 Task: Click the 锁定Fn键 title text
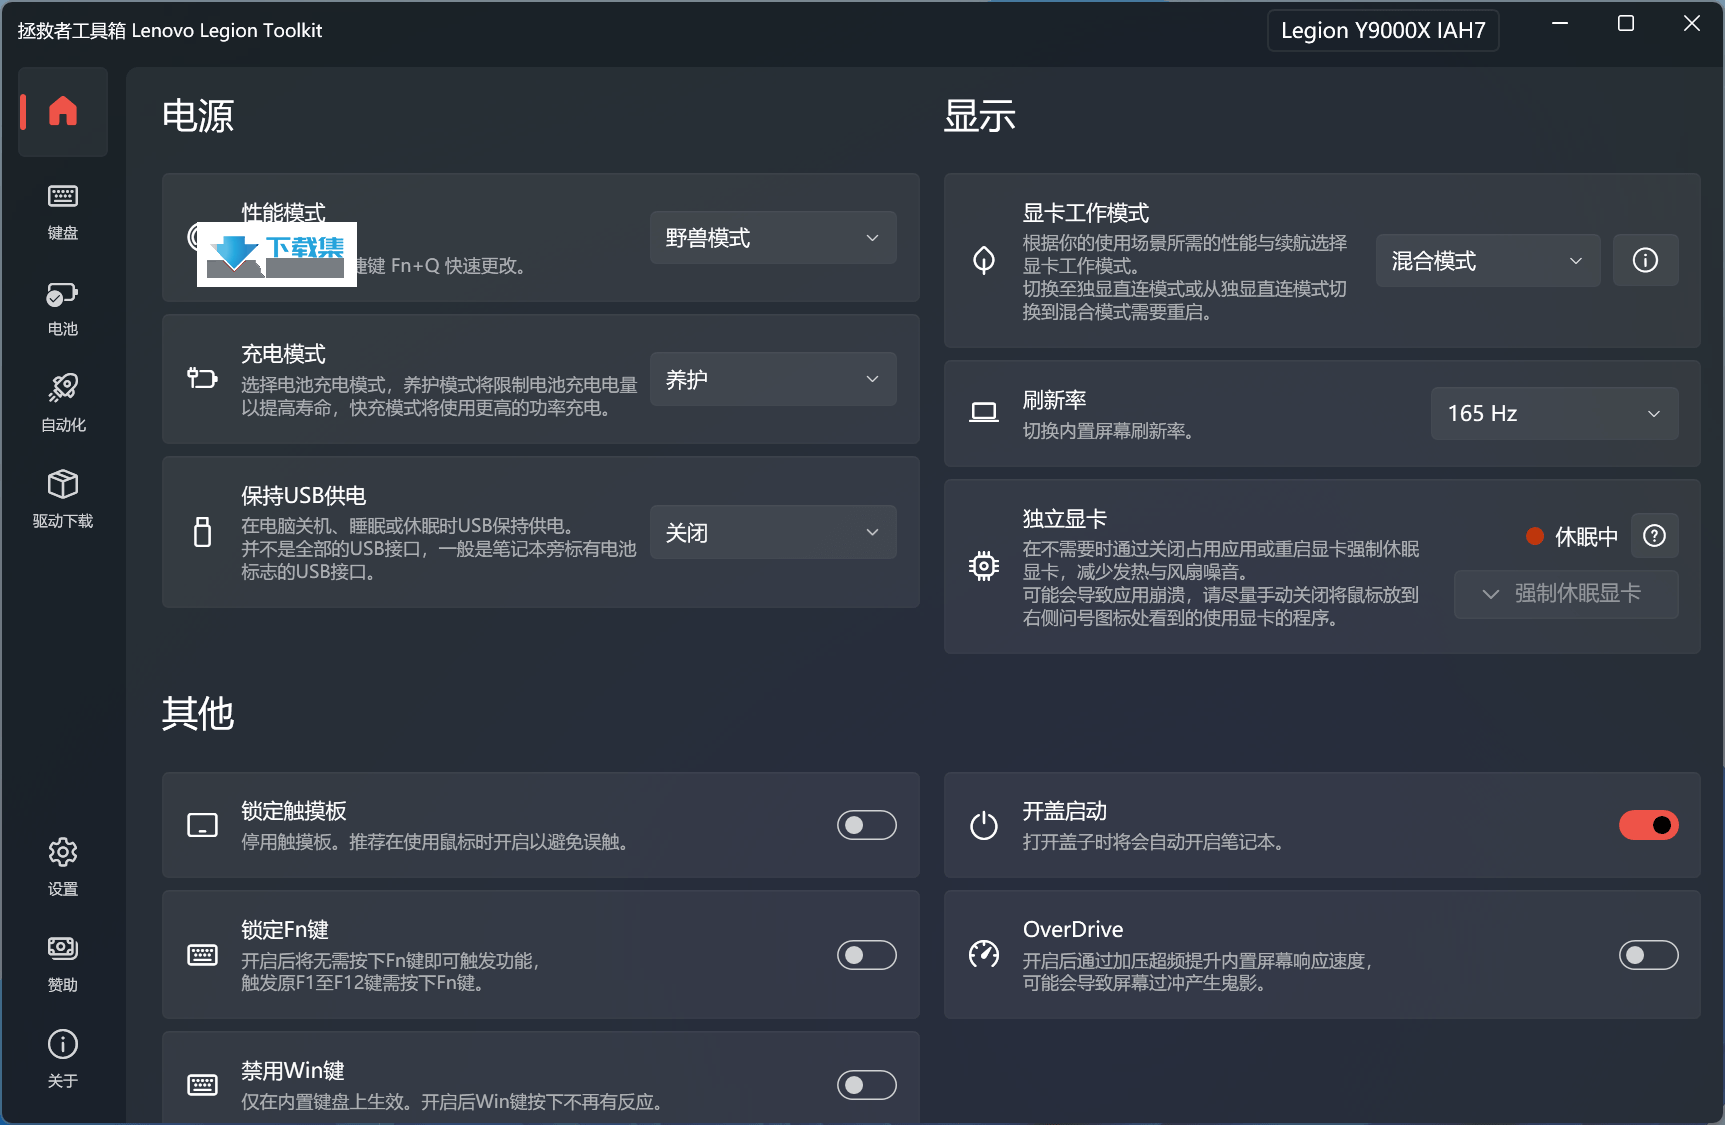coord(285,930)
